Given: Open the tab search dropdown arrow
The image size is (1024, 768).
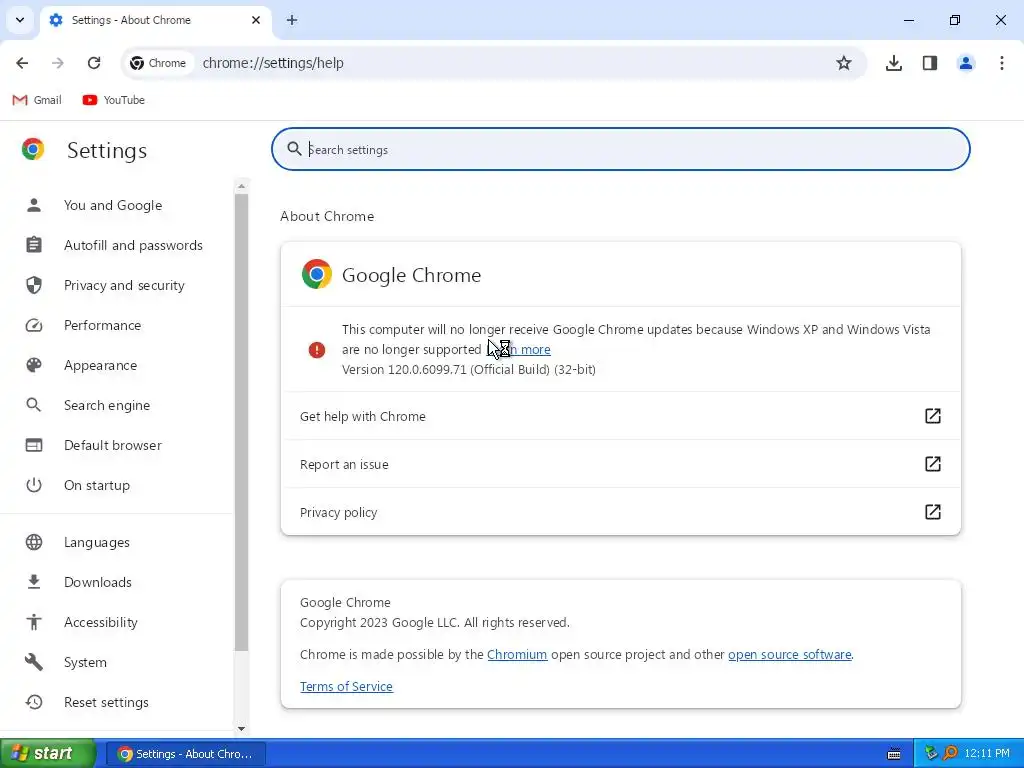Looking at the screenshot, I should 20,20.
